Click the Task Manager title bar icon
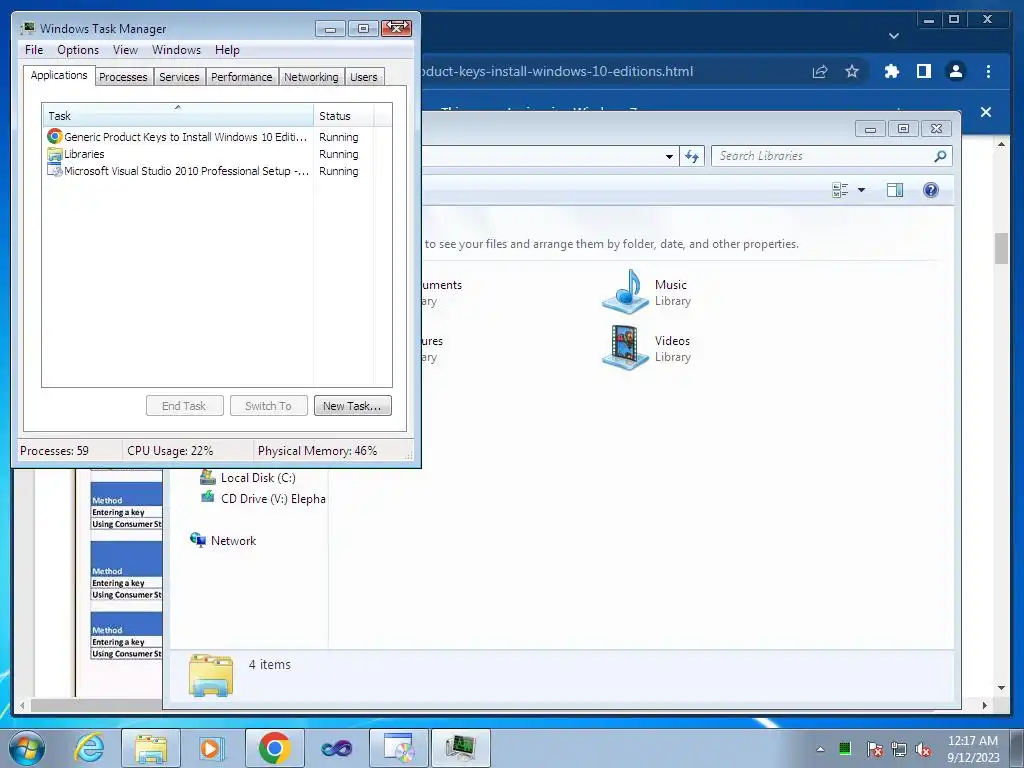This screenshot has height=768, width=1024. point(28,28)
